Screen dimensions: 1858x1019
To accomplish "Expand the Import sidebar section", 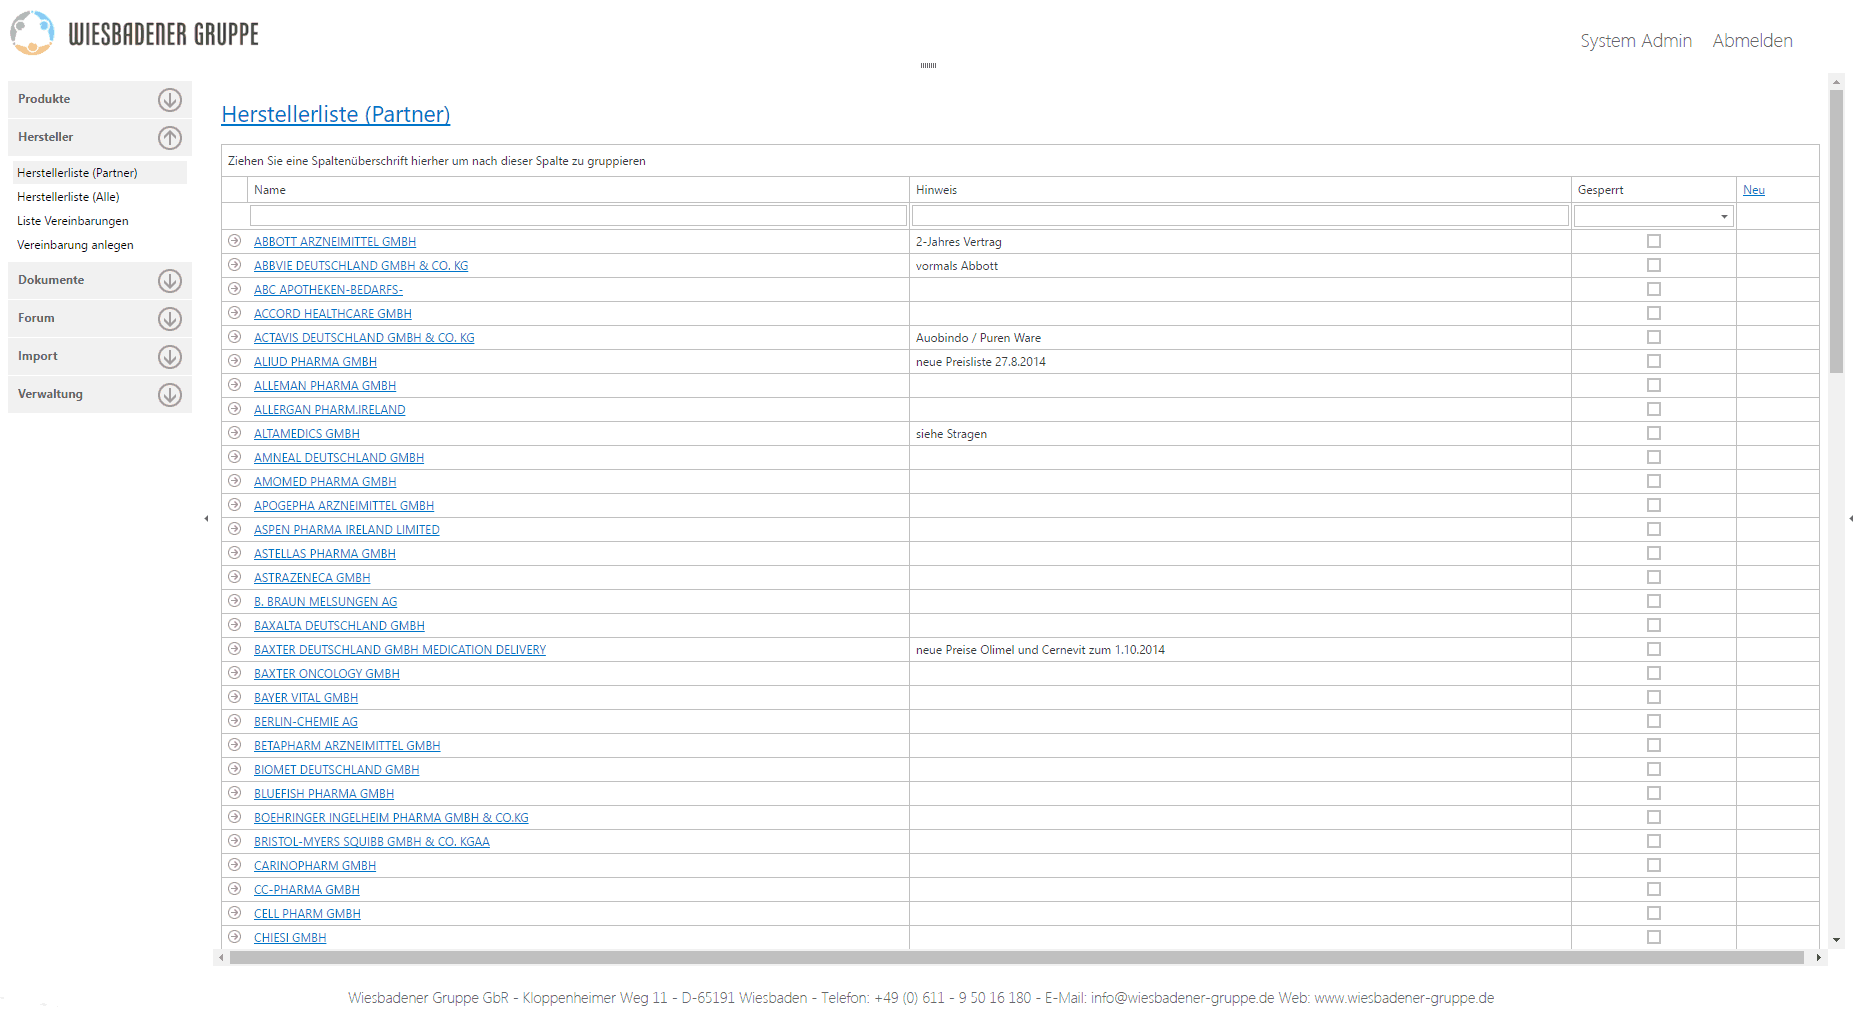I will click(x=170, y=356).
